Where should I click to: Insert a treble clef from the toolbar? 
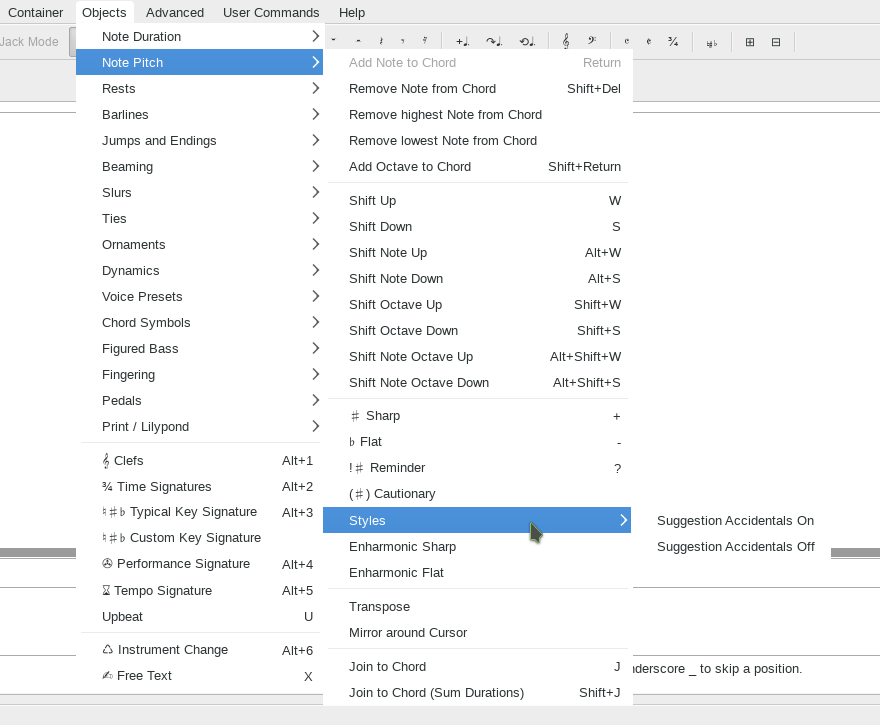pyautogui.click(x=566, y=42)
